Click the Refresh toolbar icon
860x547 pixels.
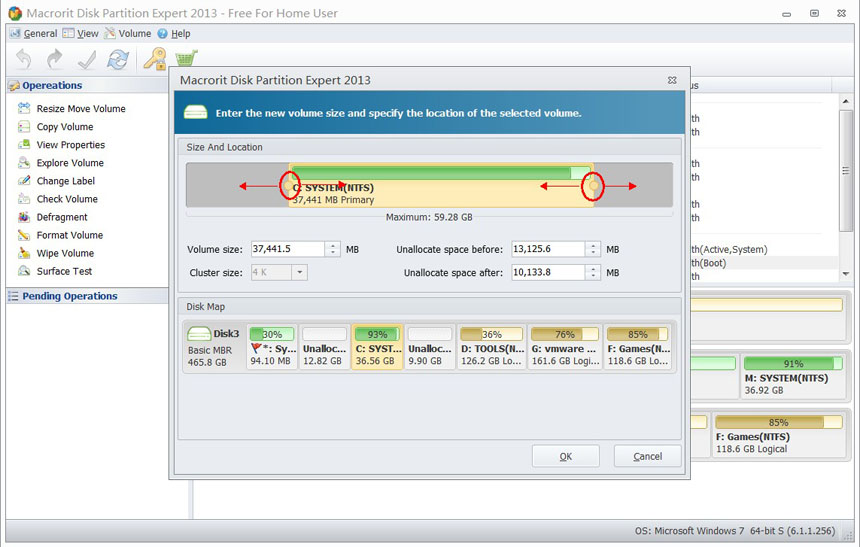coord(118,59)
